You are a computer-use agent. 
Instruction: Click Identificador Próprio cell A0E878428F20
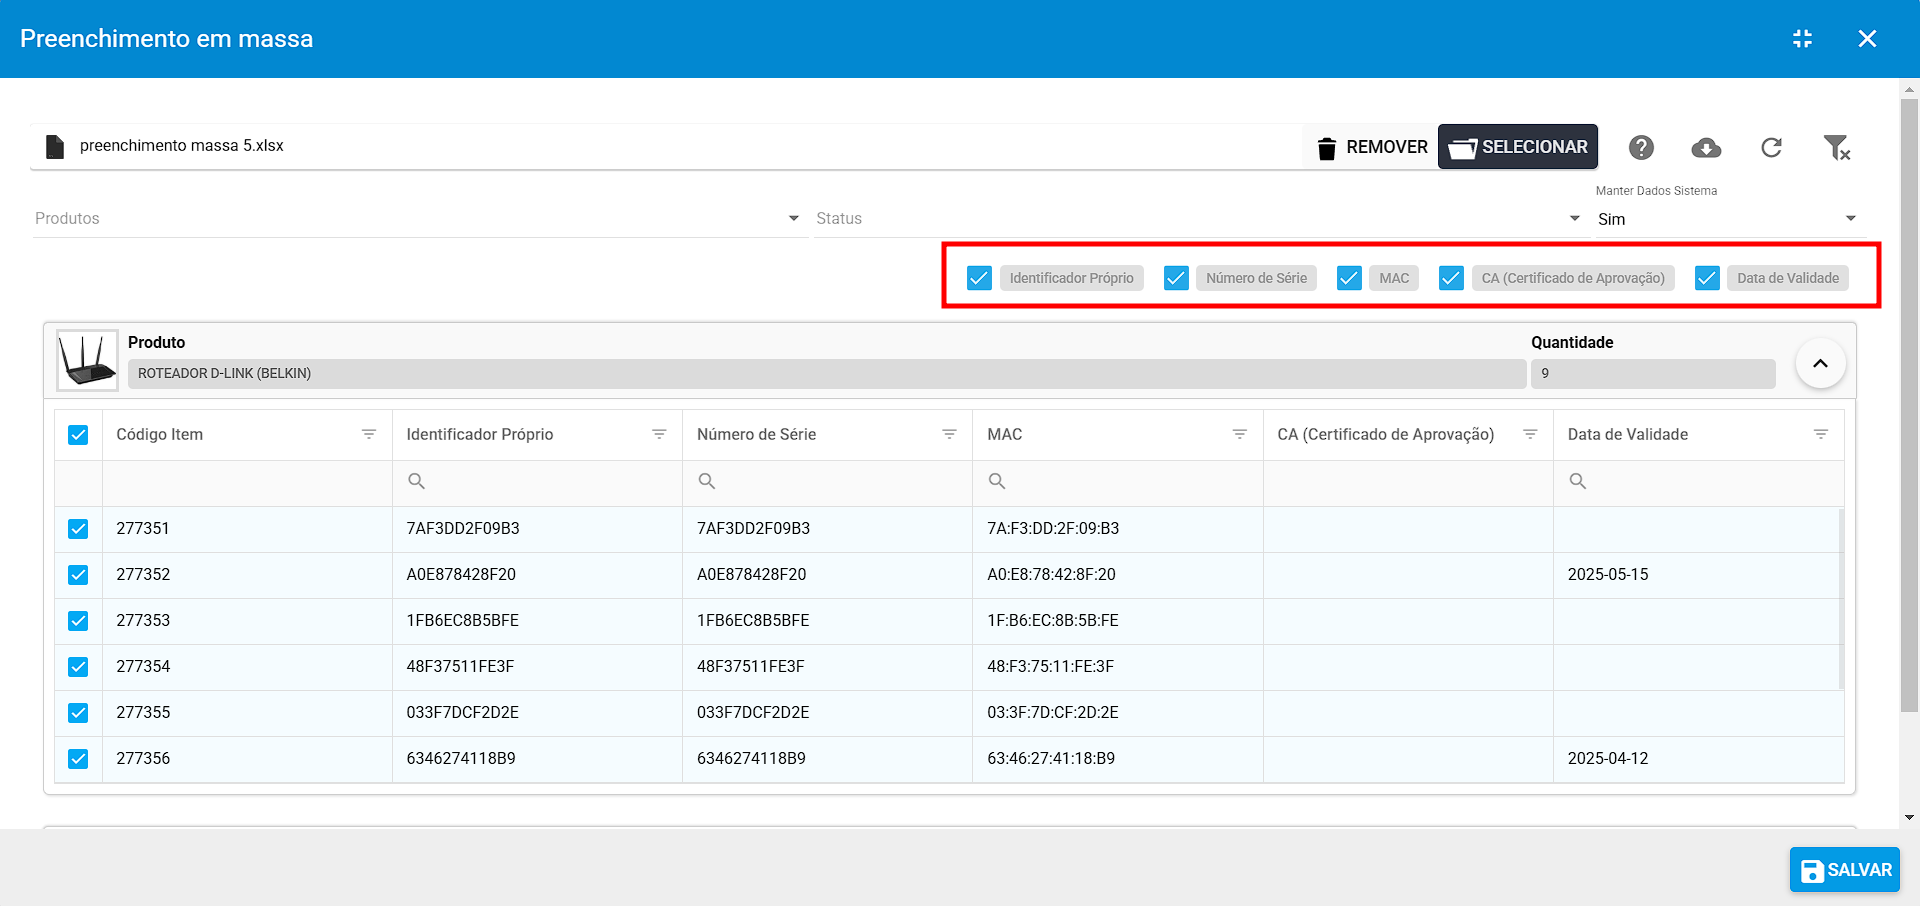click(537, 575)
